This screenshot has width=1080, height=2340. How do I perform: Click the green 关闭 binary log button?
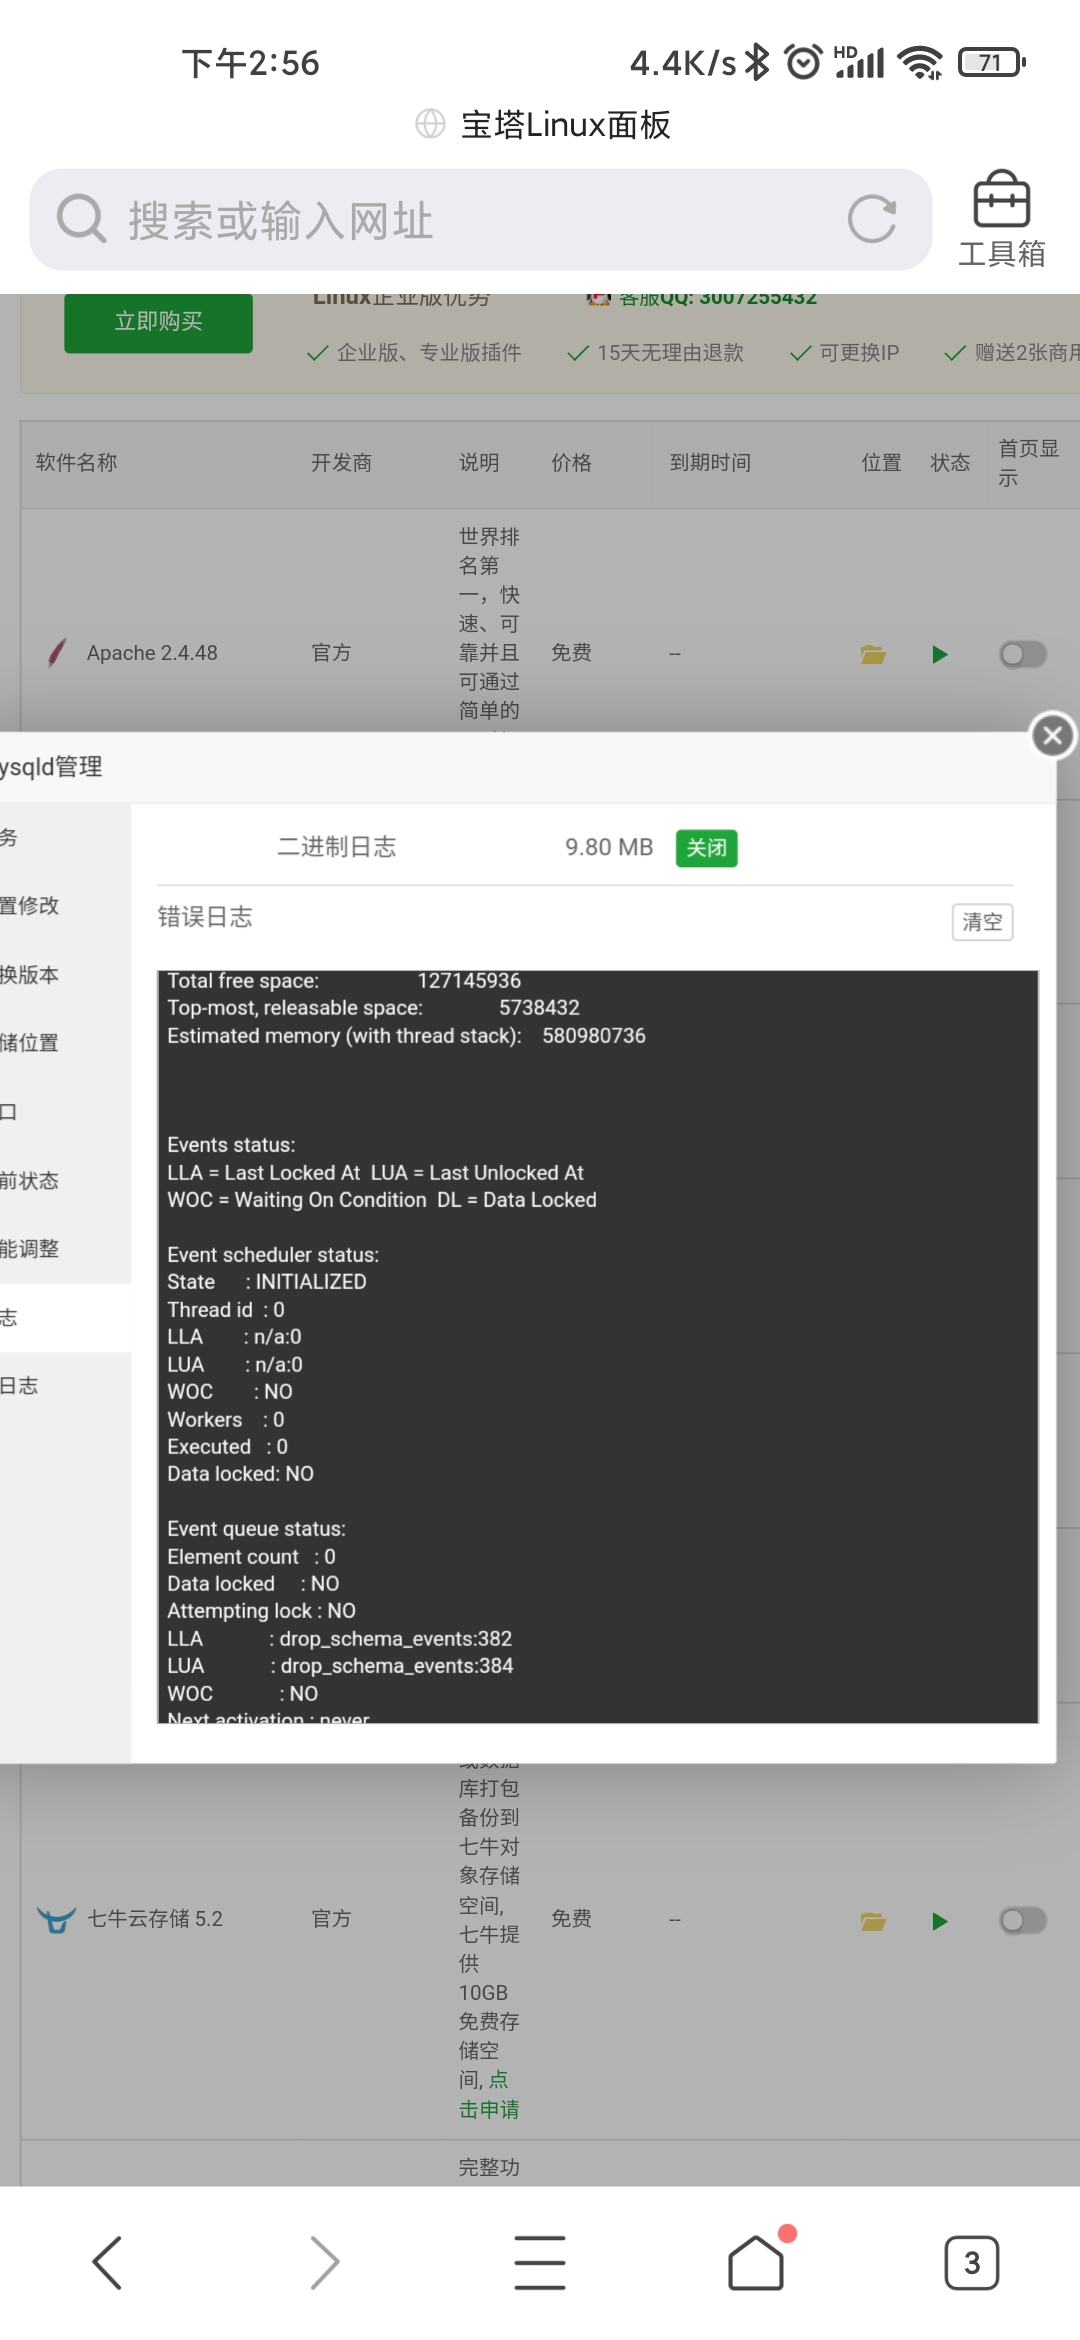[707, 848]
